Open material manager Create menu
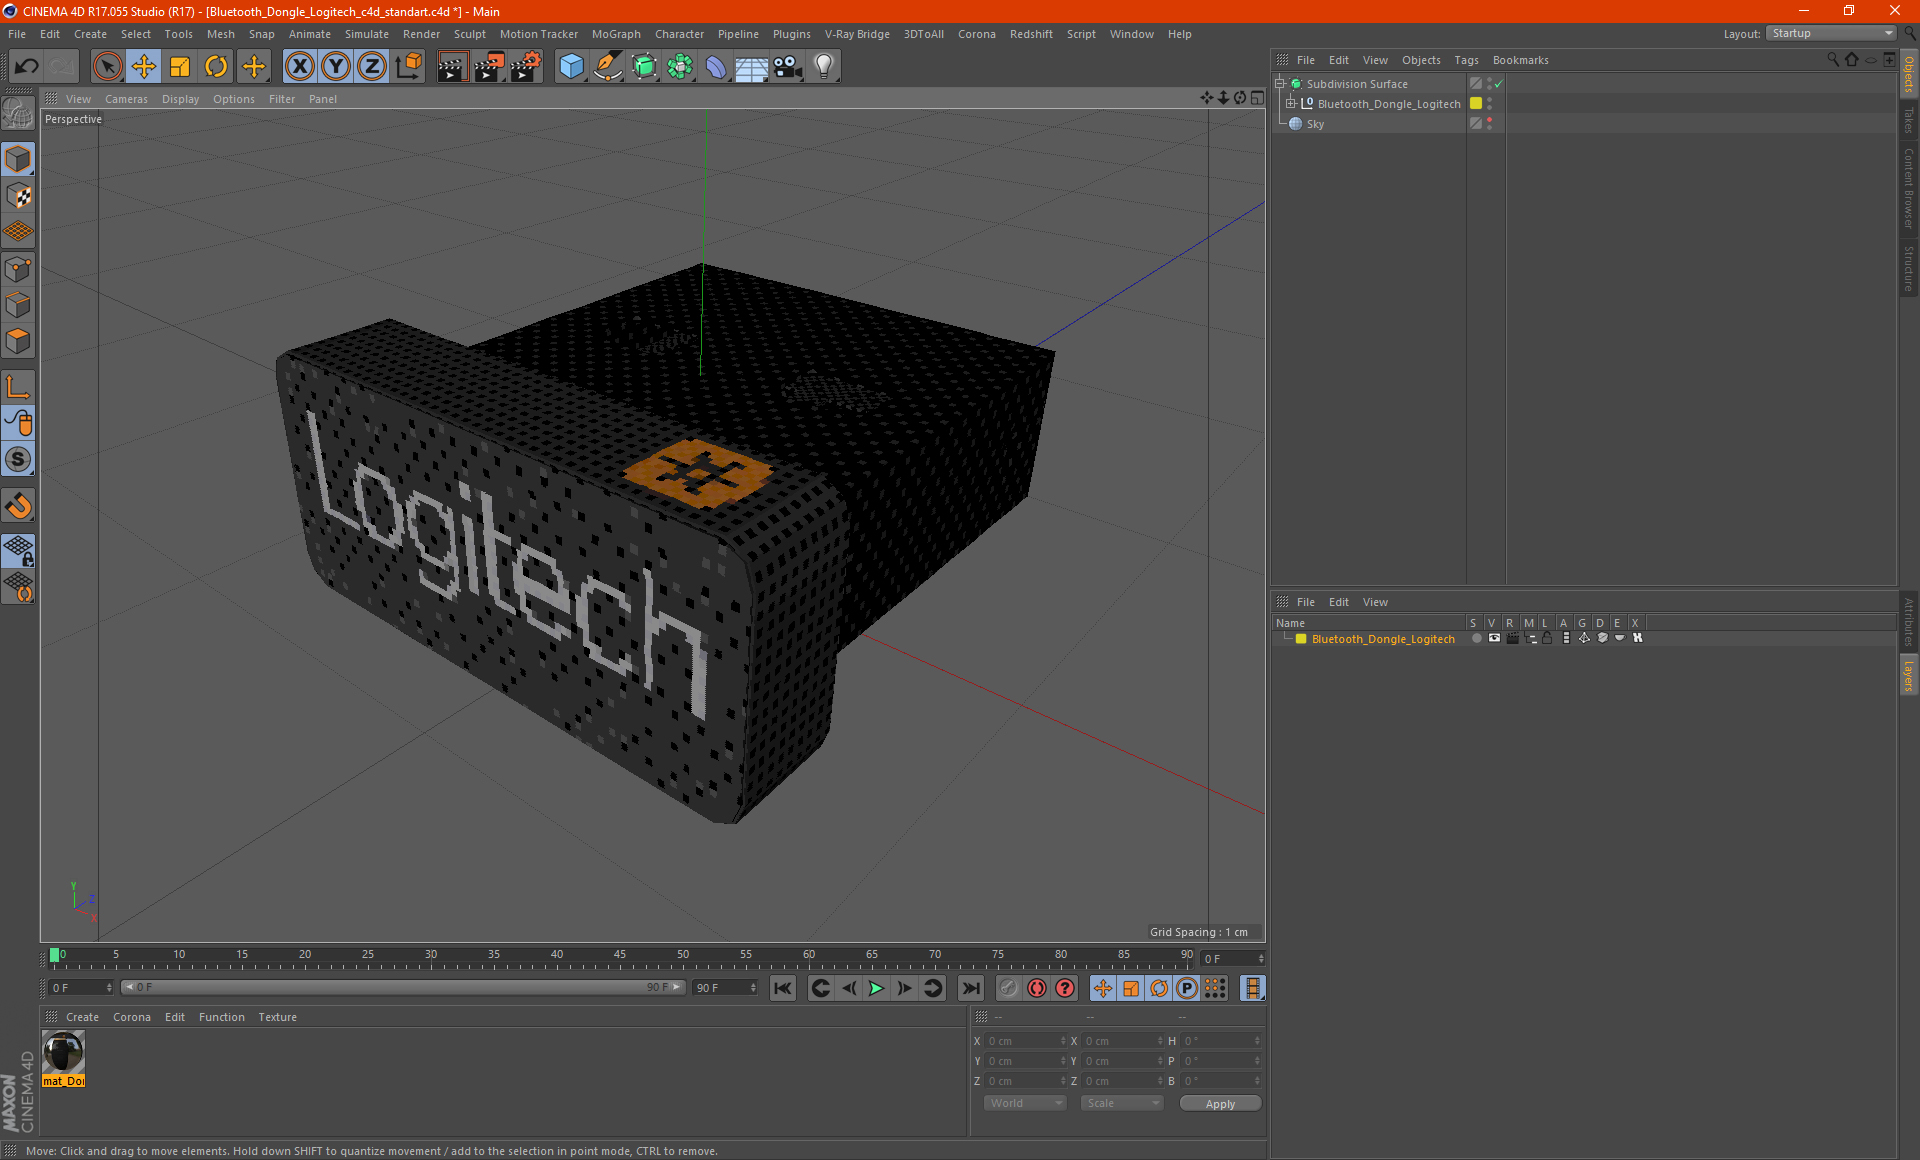Image resolution: width=1920 pixels, height=1160 pixels. click(x=82, y=1017)
